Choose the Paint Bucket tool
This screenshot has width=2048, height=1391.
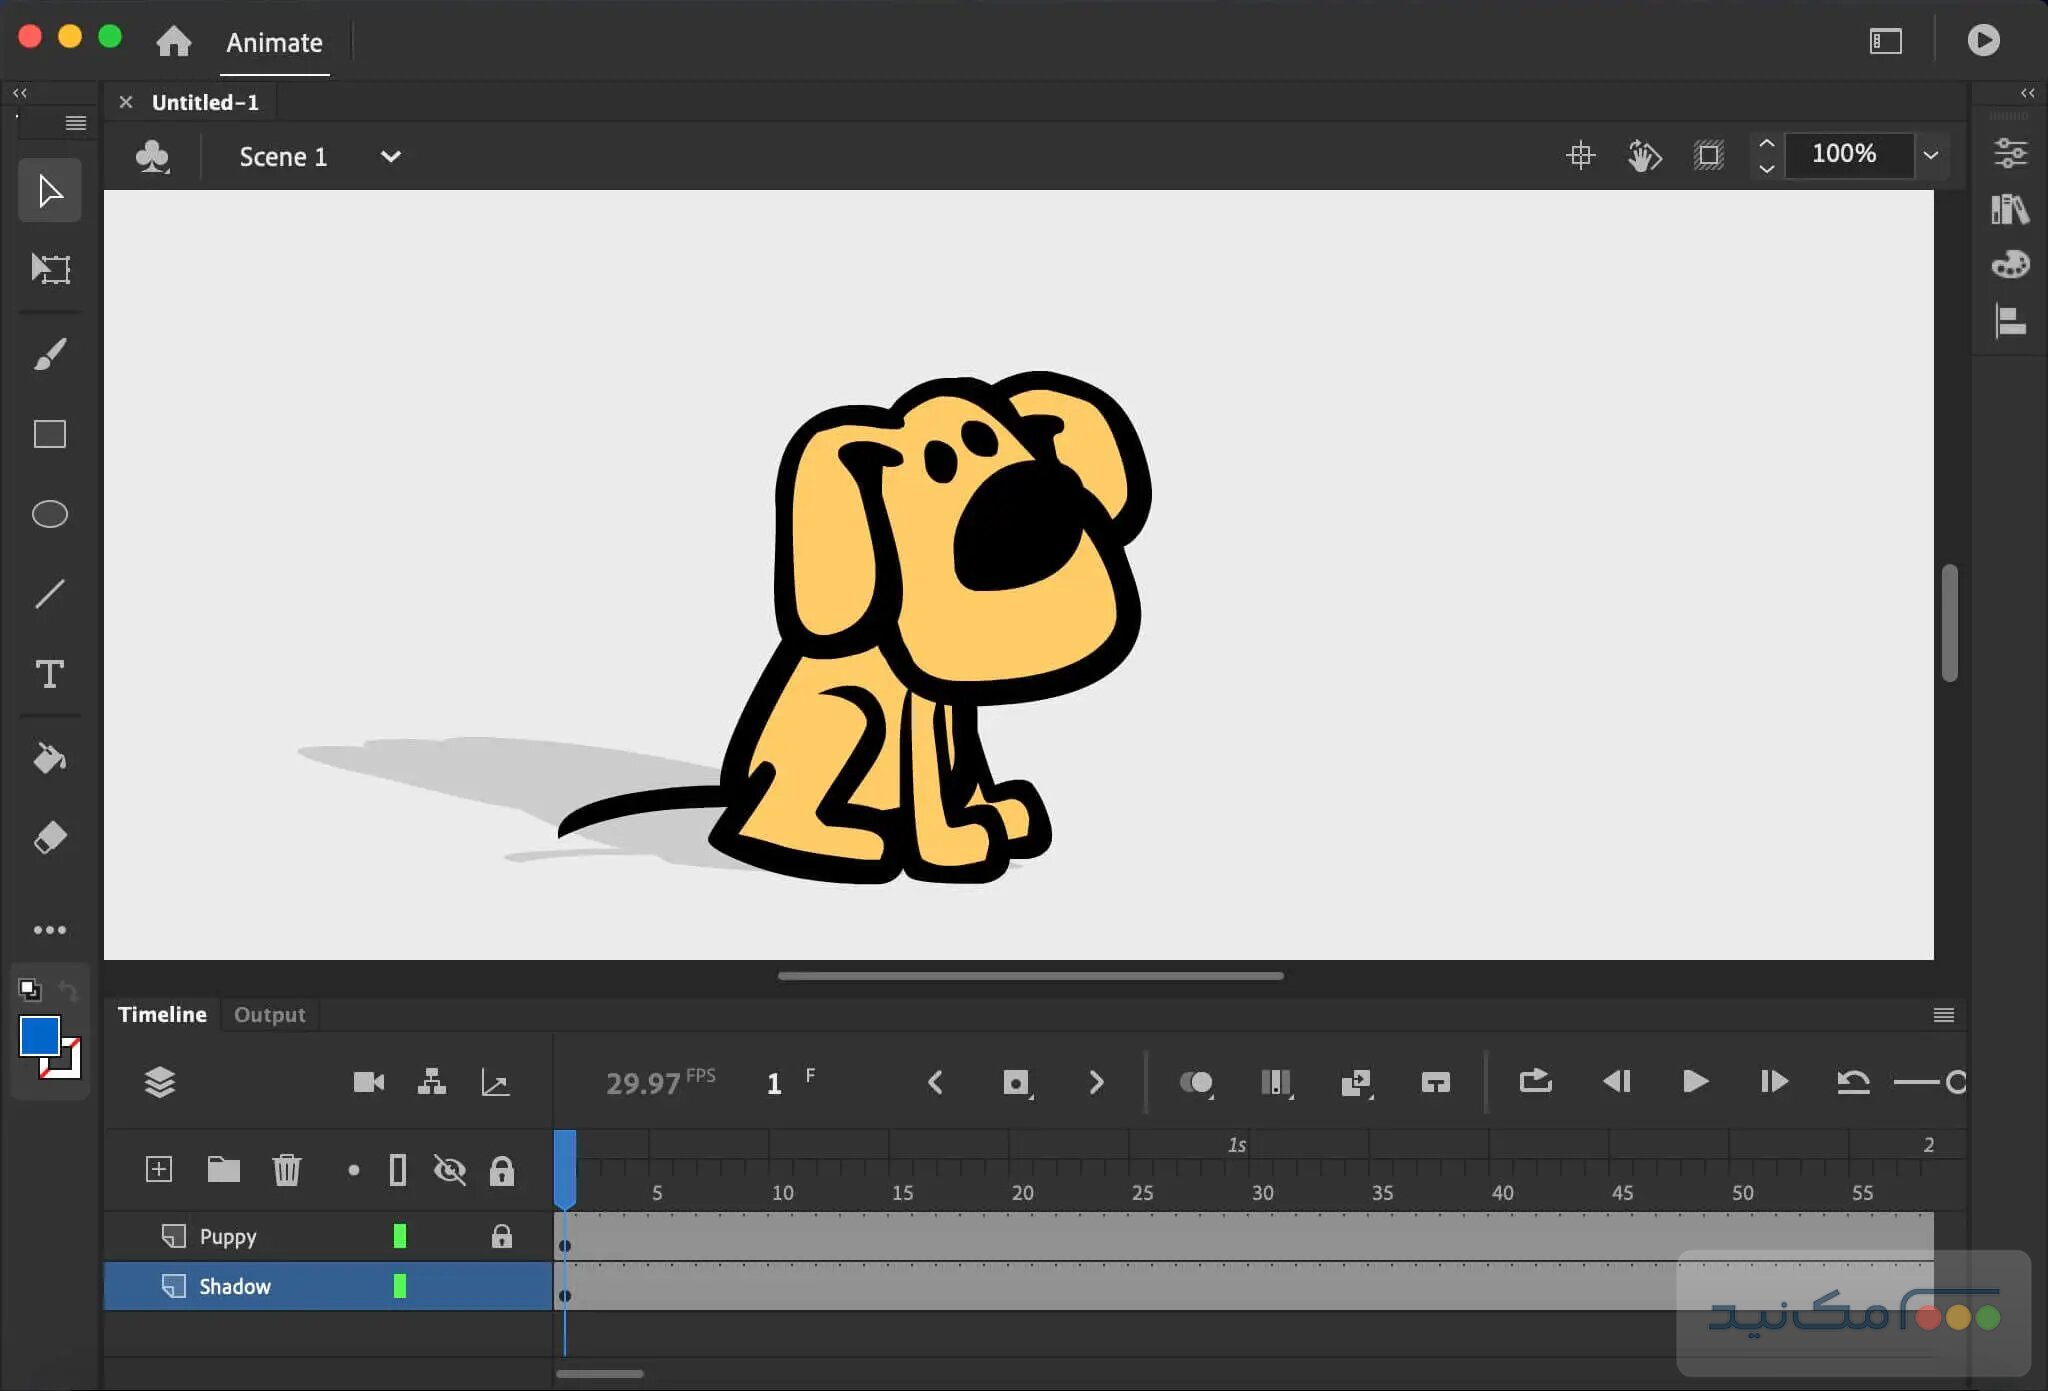coord(49,758)
